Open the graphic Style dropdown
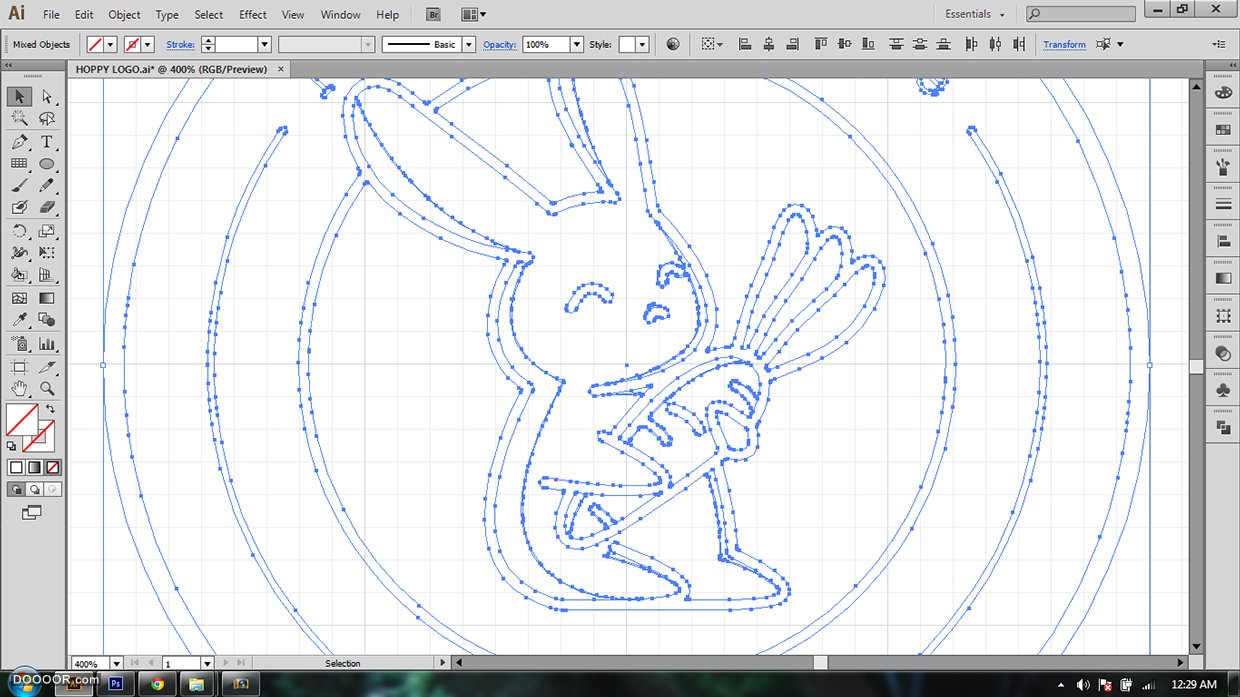 (642, 44)
